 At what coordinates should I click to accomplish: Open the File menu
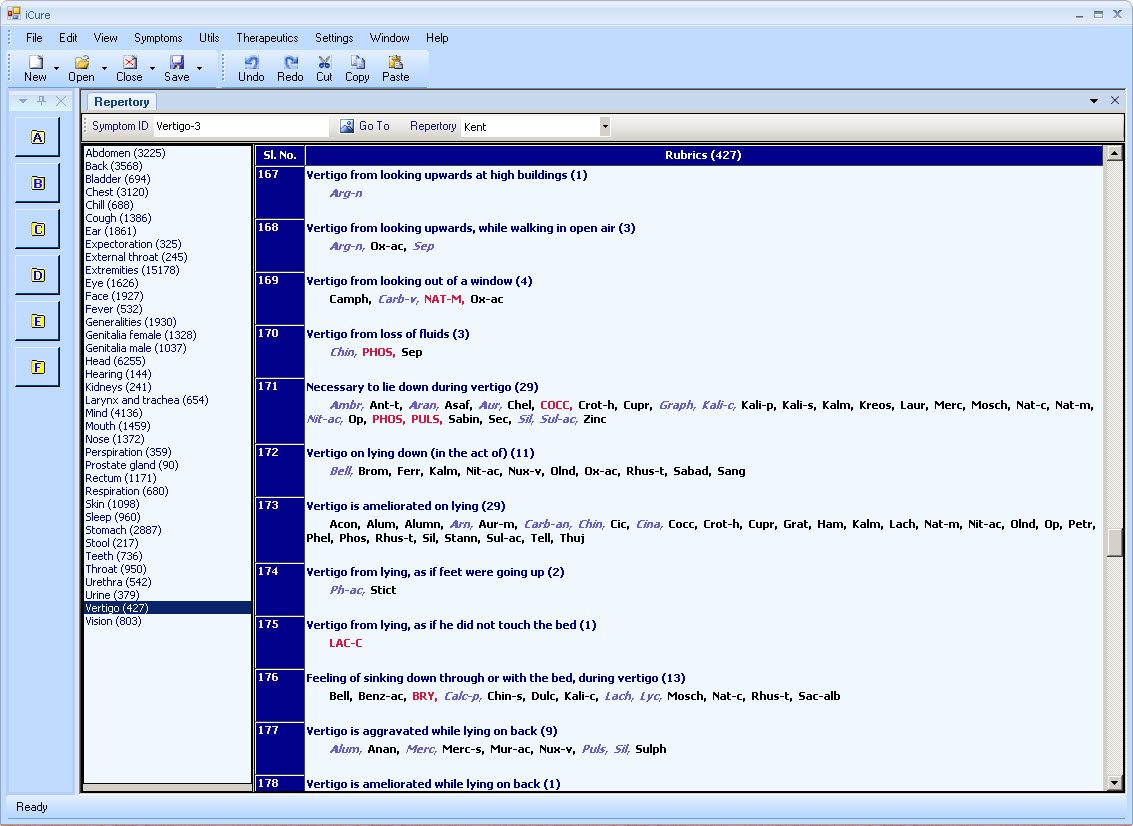pos(34,38)
